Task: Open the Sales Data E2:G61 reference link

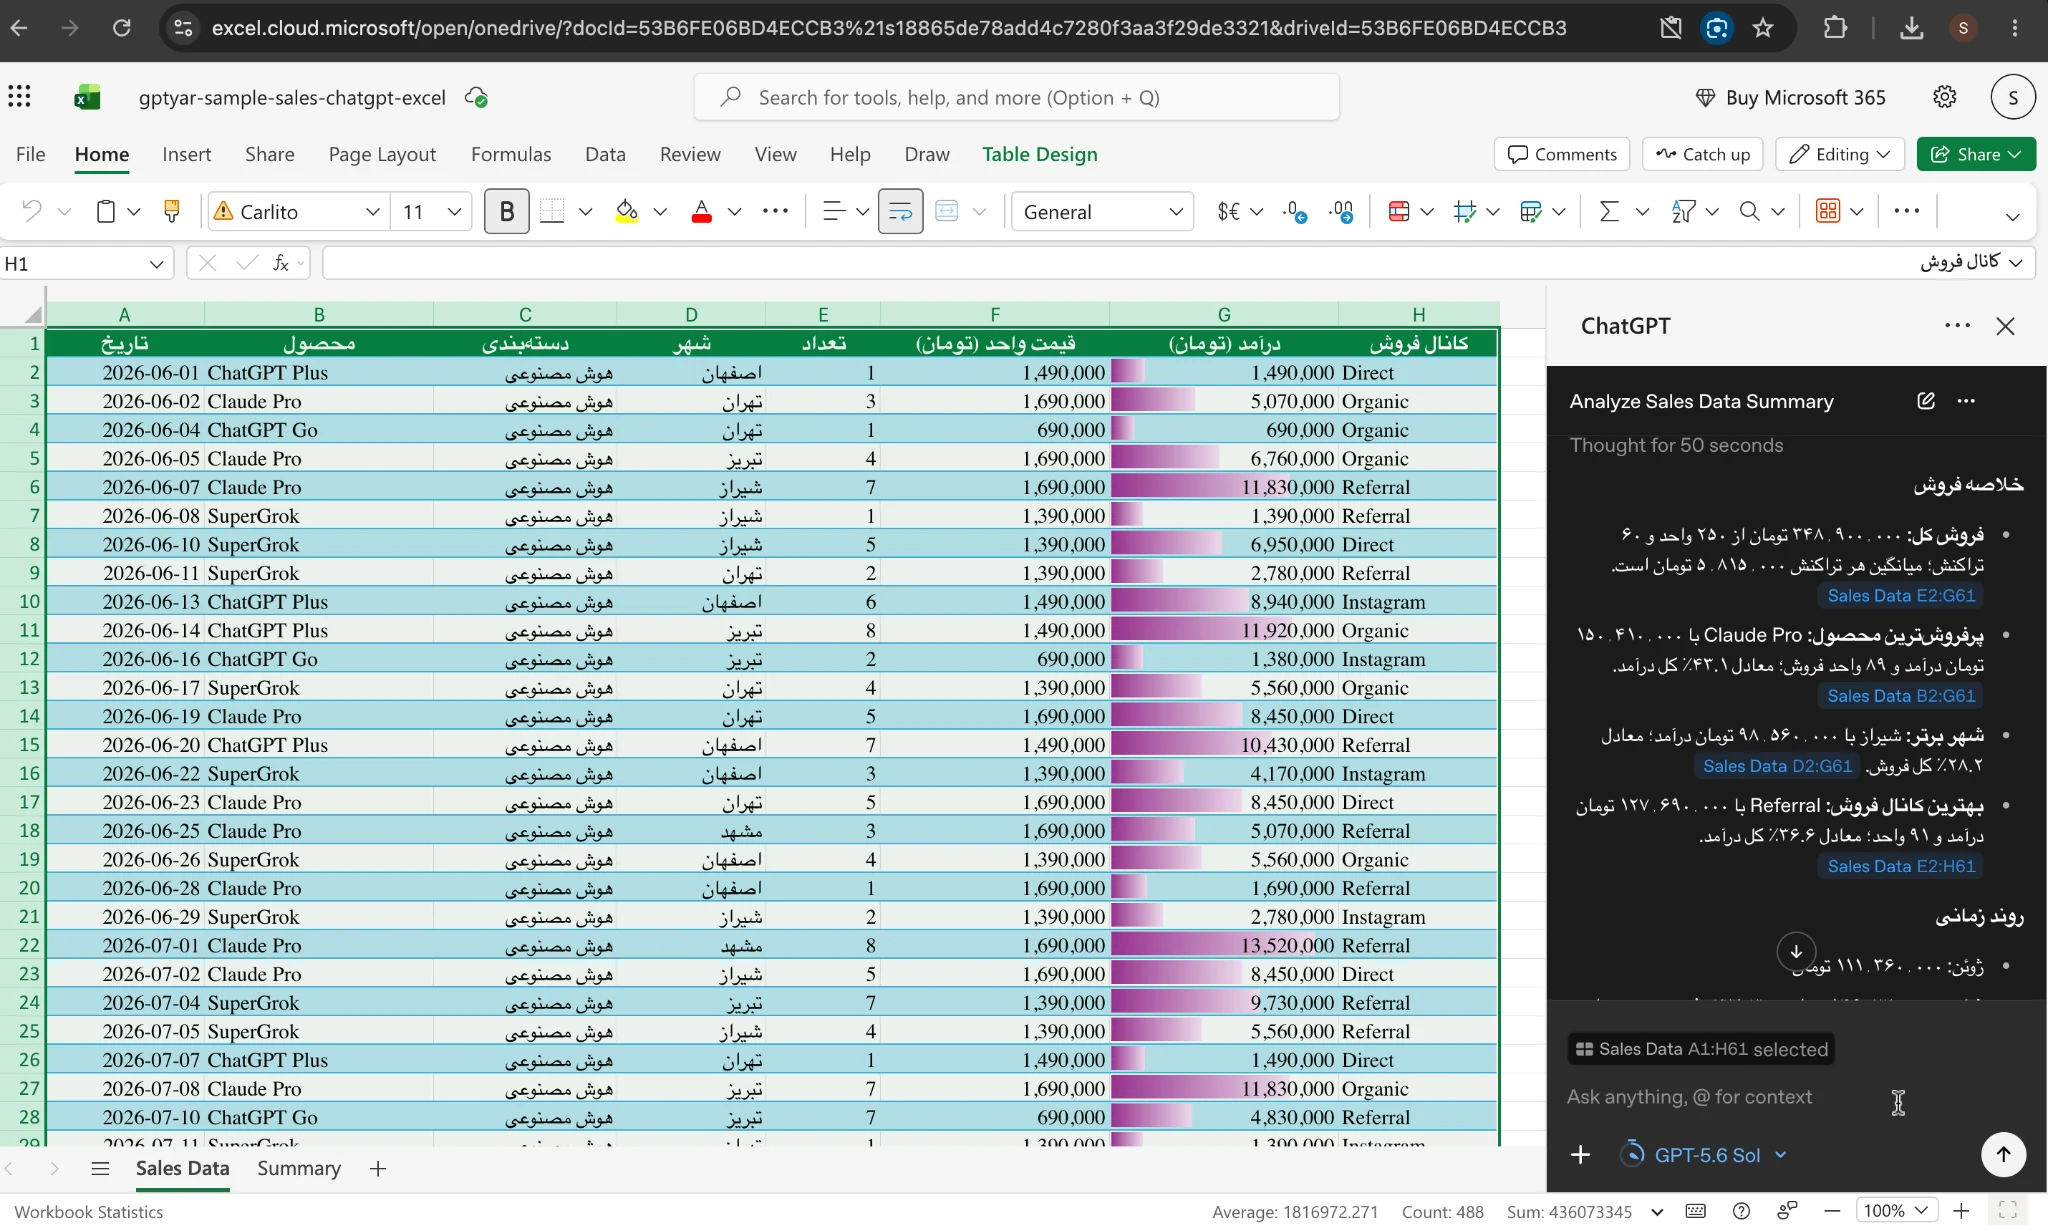Action: tap(1901, 595)
